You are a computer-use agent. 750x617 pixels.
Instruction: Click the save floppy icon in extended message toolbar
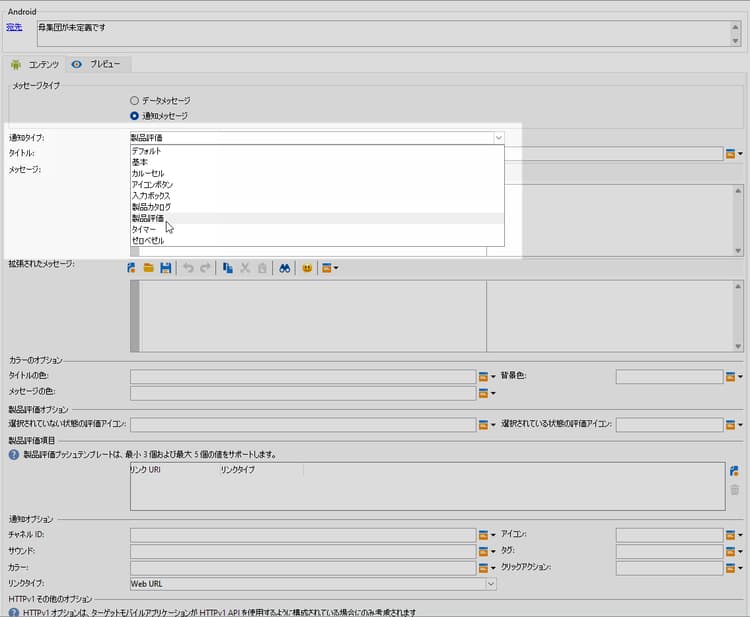pos(165,268)
